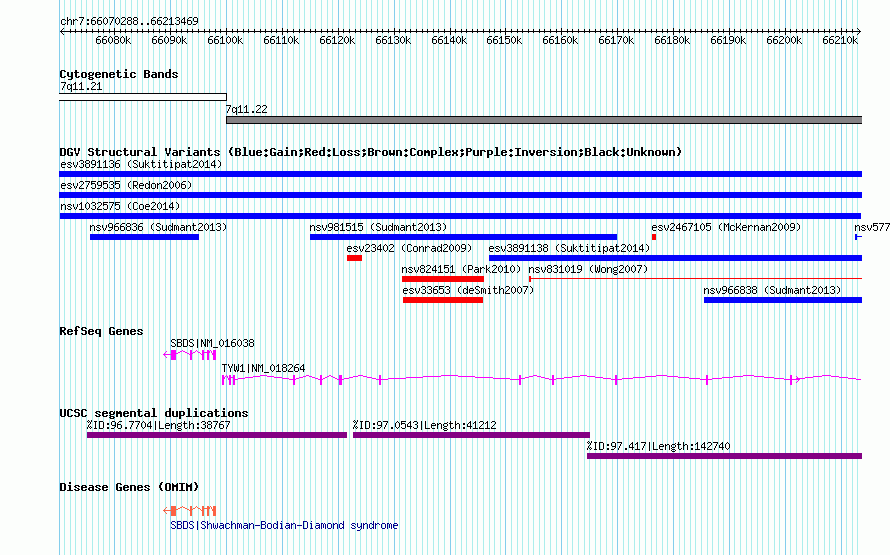Select the esv2759535 (Redon2006) variant bar
Image resolution: width=890 pixels, height=555 pixels.
click(460, 195)
